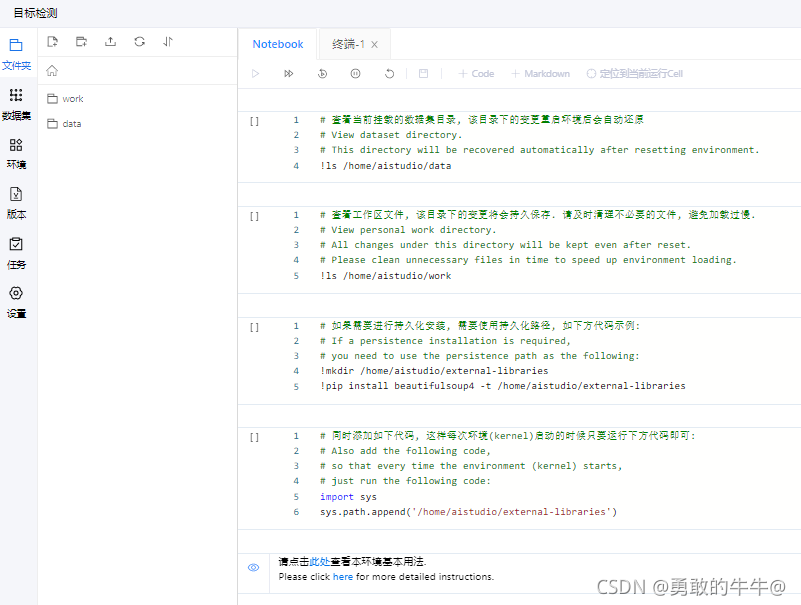Viewport: 801px width, 605px height.
Task: Follow the 此处 link in the markdown cell
Action: tap(320, 562)
